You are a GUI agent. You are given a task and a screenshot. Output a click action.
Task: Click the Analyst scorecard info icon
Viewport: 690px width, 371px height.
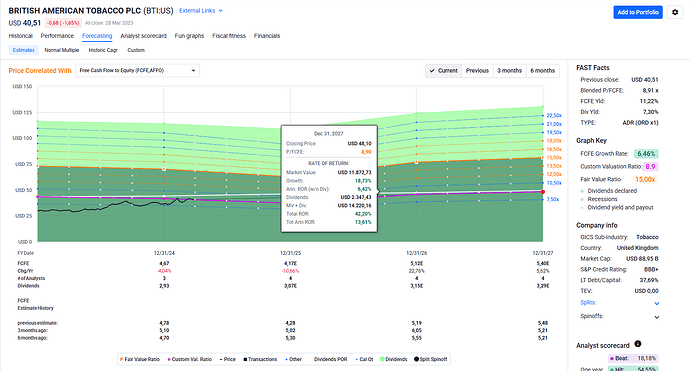pos(638,344)
